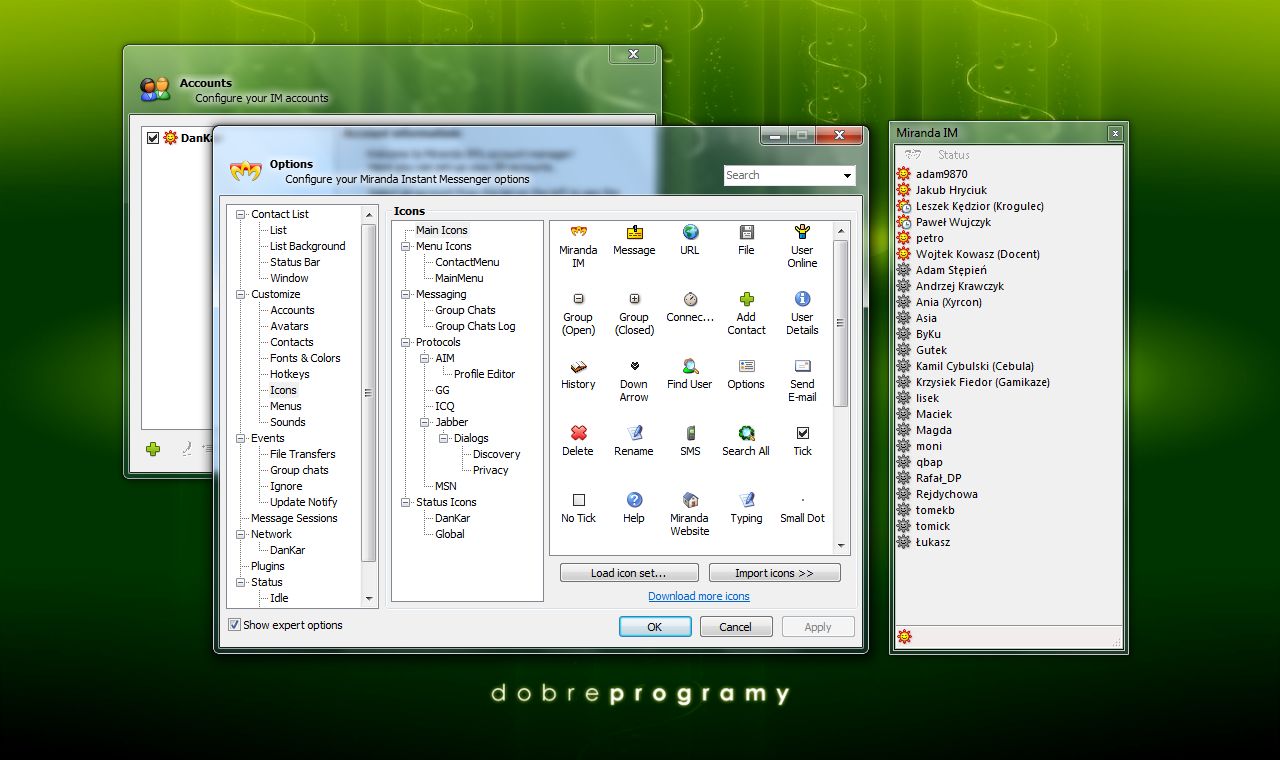
Task: Collapse the Events tree node
Action: [241, 438]
